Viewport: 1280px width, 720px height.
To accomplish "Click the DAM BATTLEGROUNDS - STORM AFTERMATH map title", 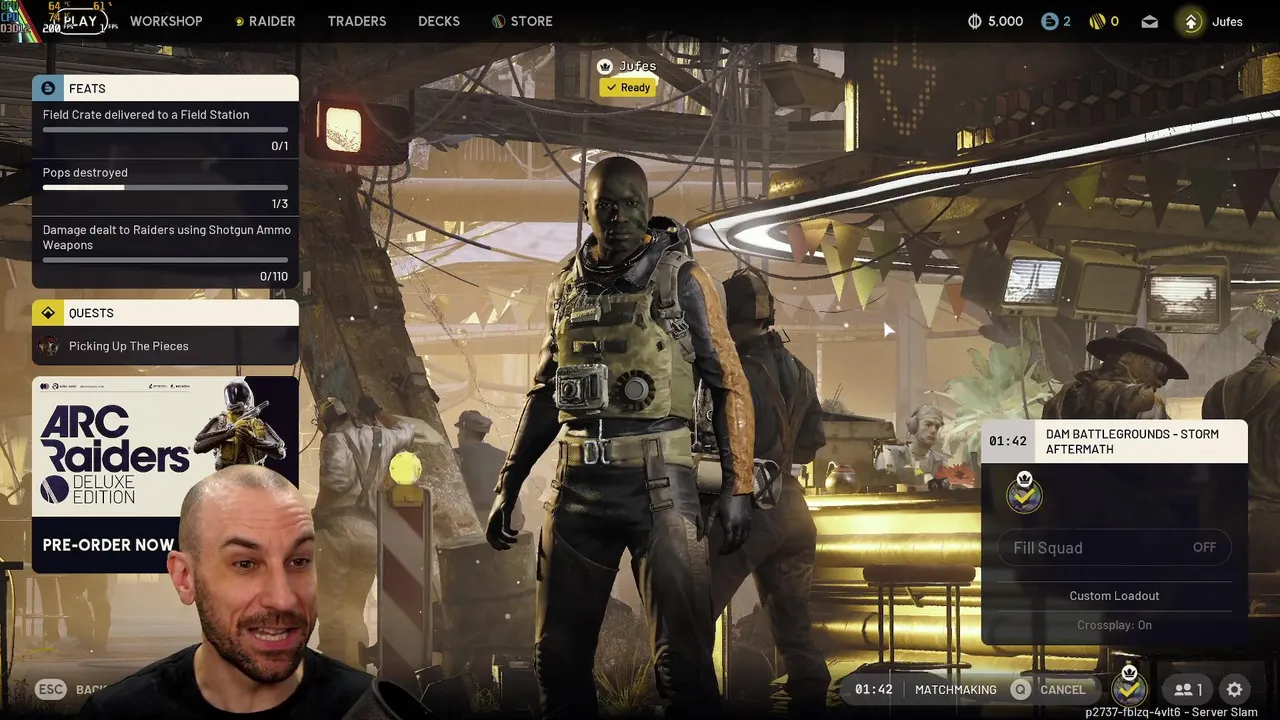I will click(1132, 442).
